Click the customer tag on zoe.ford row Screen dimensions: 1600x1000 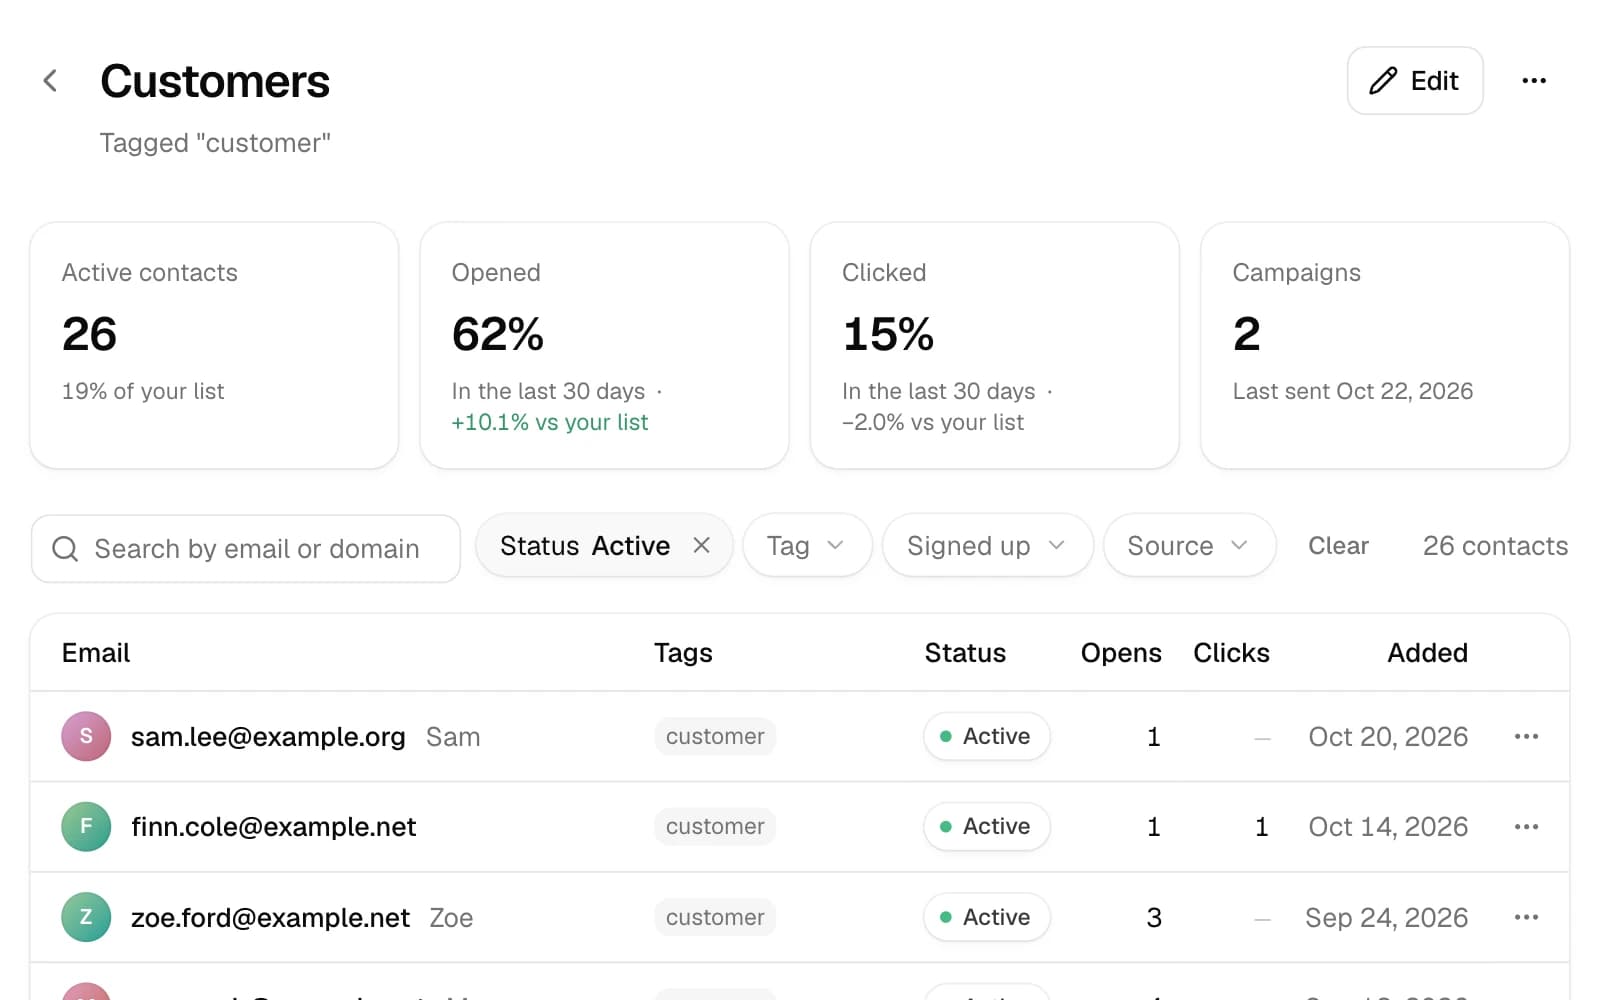tap(715, 918)
